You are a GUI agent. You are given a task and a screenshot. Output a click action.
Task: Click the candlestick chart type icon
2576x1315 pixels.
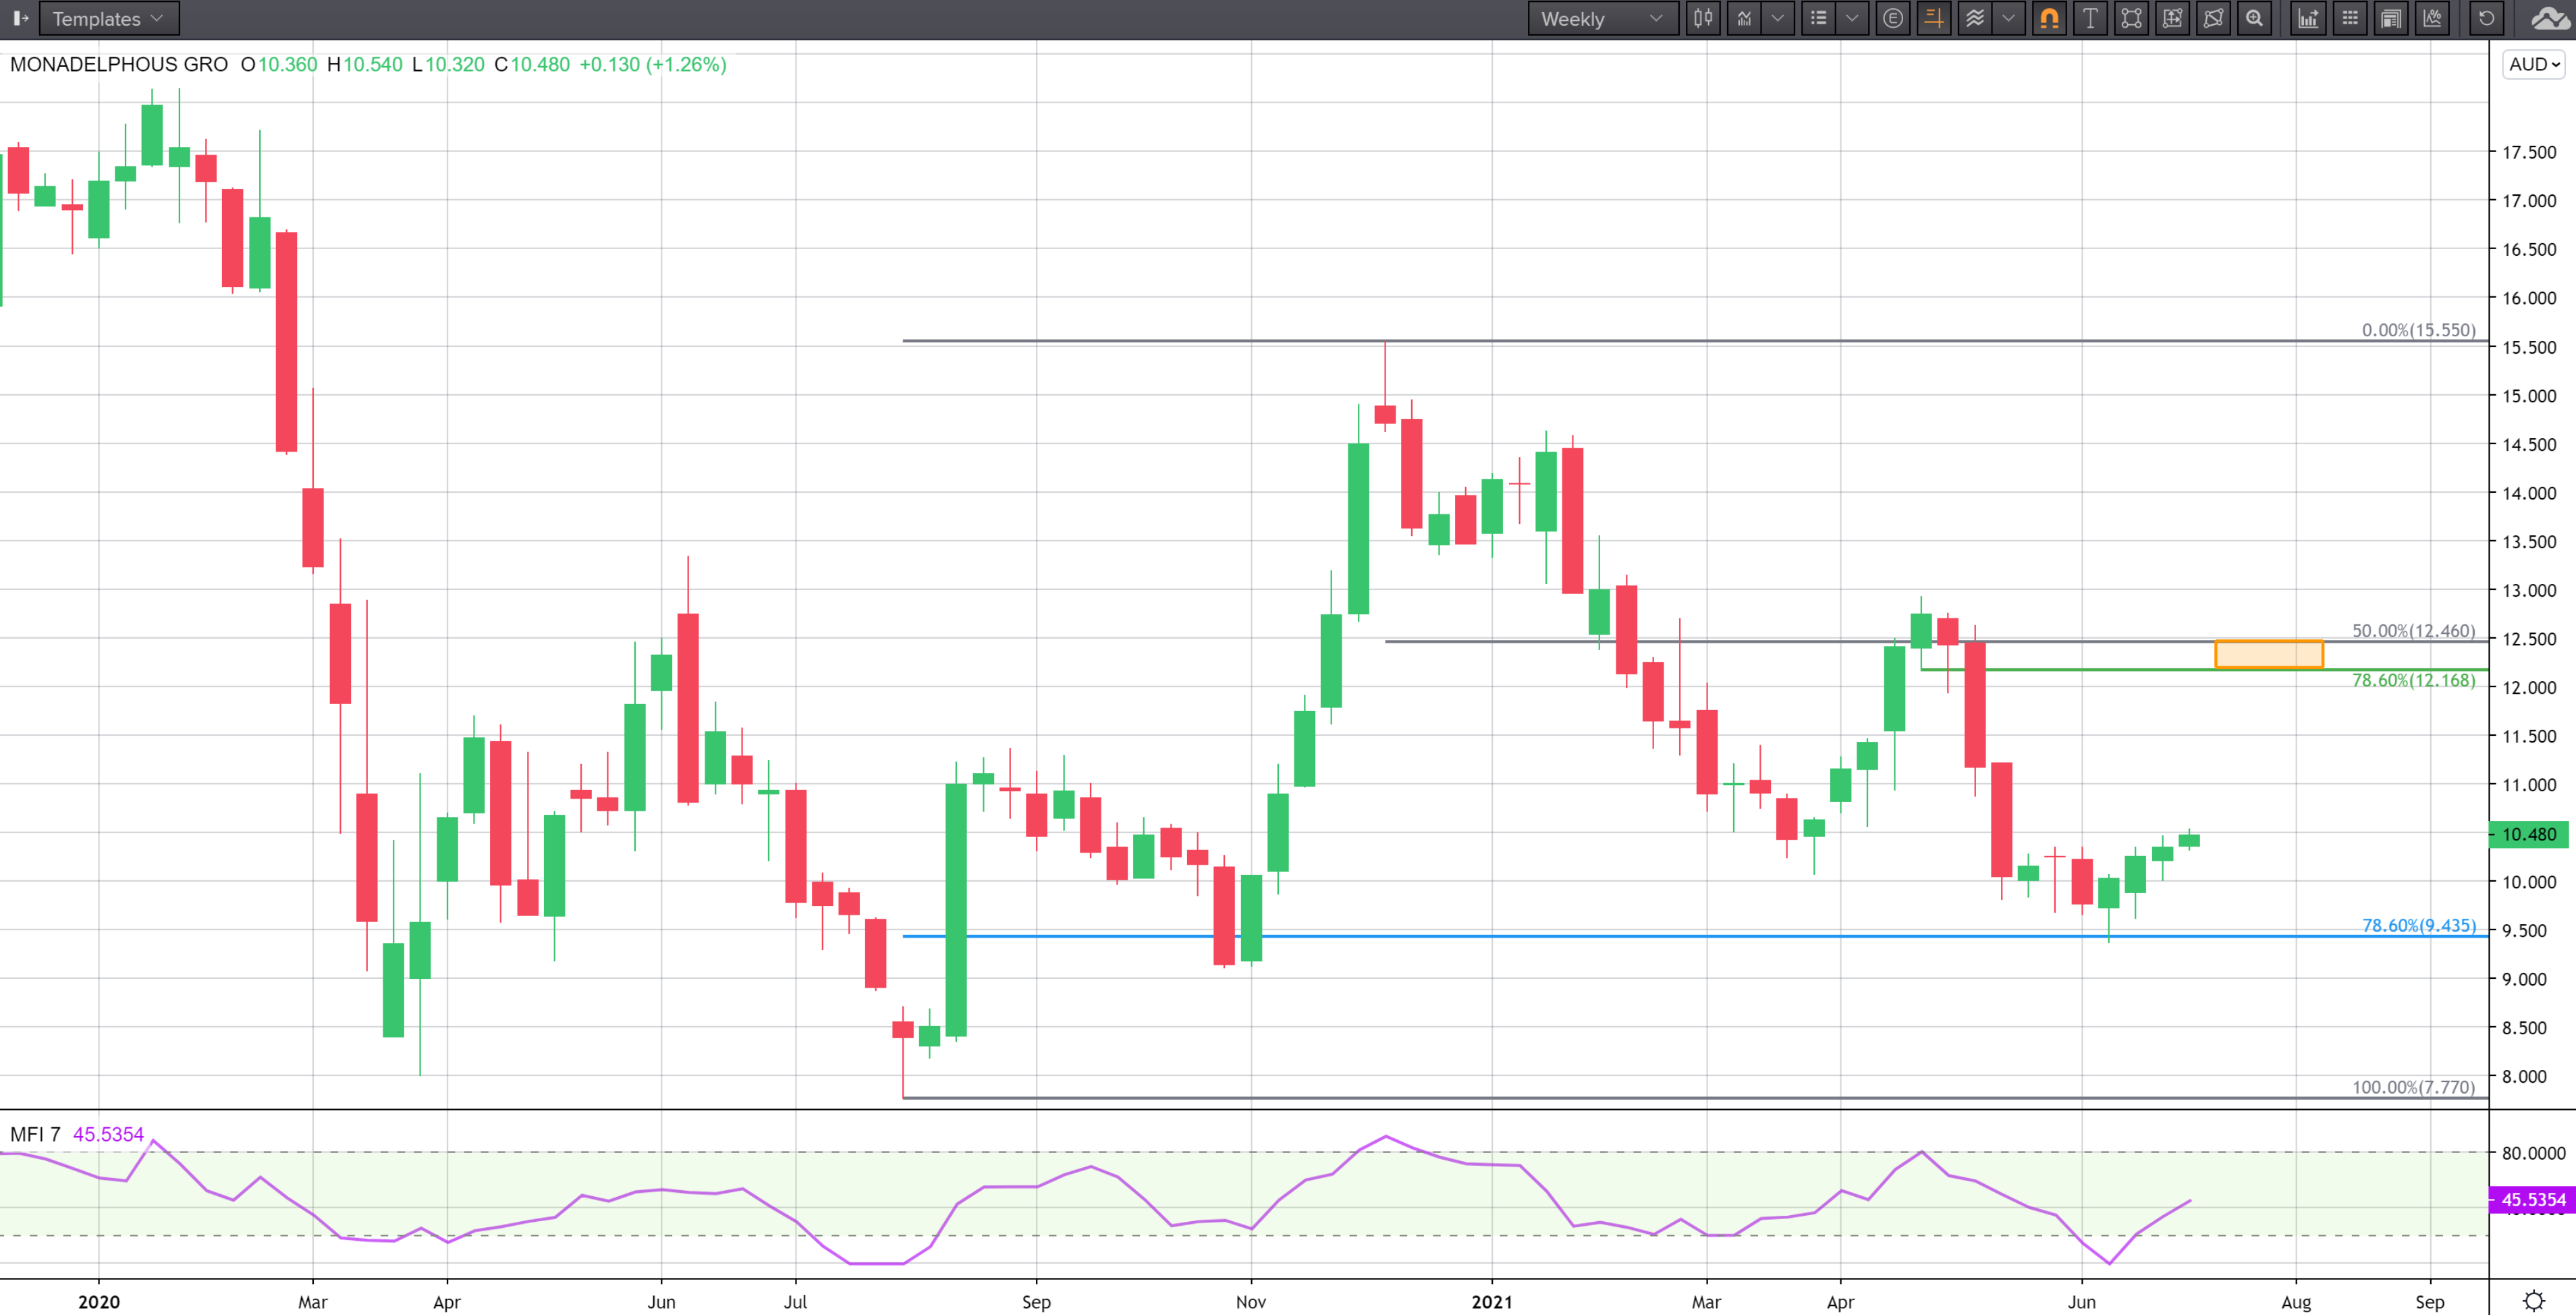click(x=1702, y=19)
